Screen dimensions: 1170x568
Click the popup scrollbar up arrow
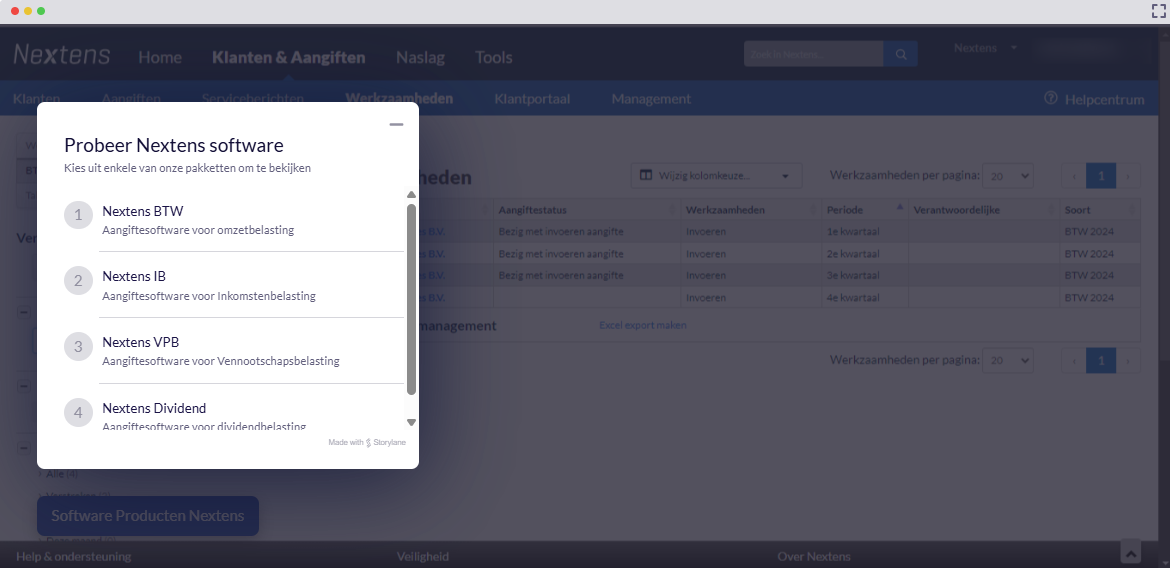411,195
